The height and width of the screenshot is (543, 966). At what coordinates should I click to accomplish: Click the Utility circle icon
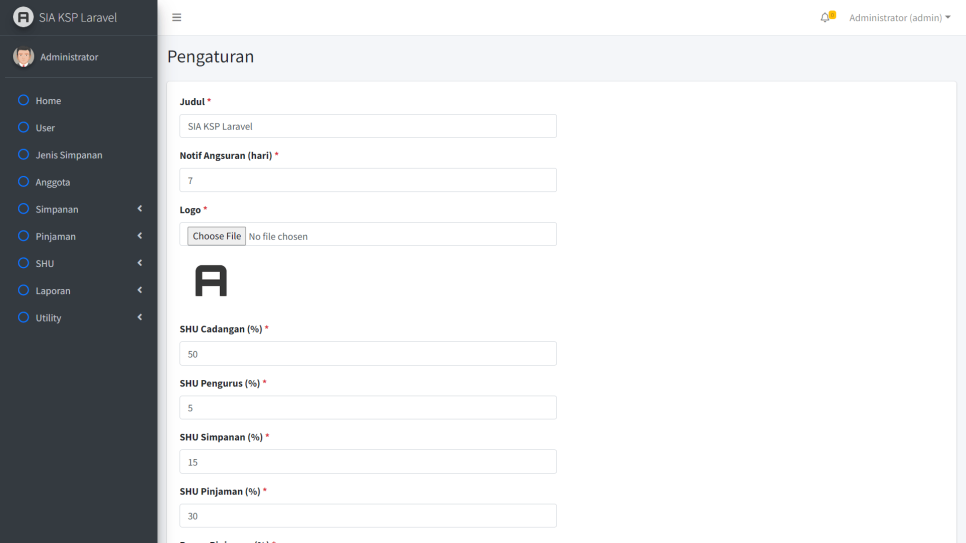[23, 317]
